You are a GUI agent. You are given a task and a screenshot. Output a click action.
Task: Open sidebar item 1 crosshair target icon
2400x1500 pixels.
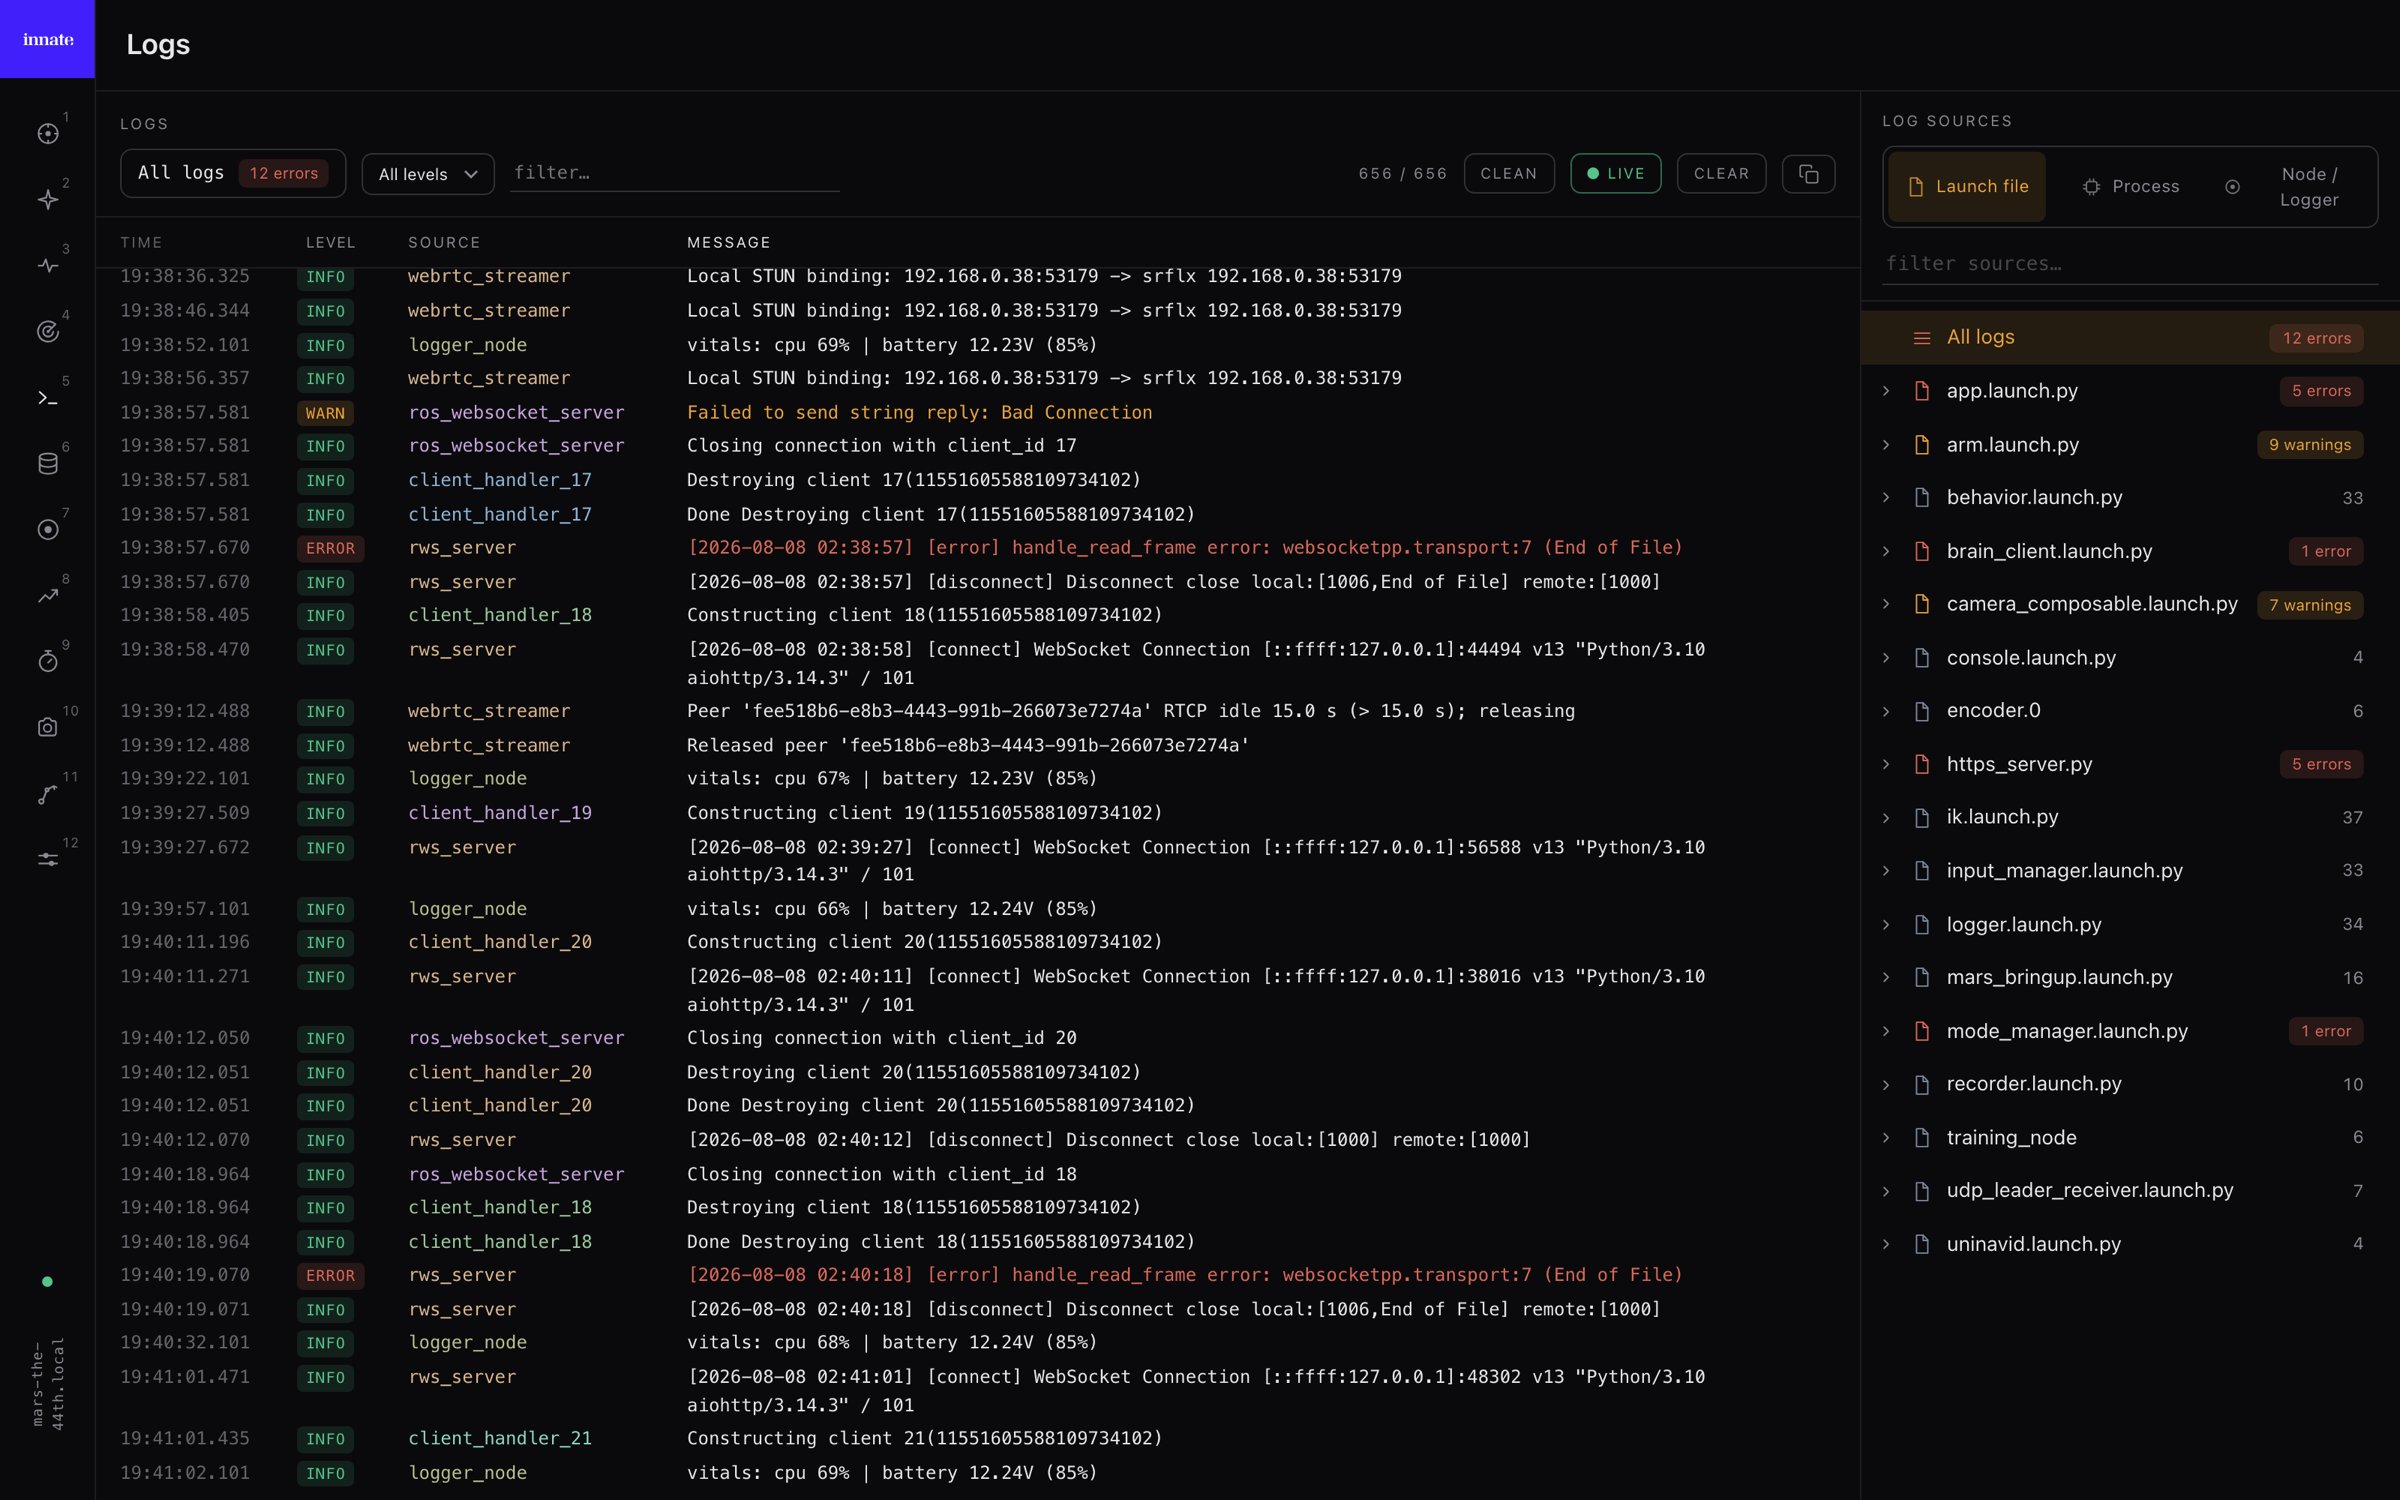tap(47, 134)
